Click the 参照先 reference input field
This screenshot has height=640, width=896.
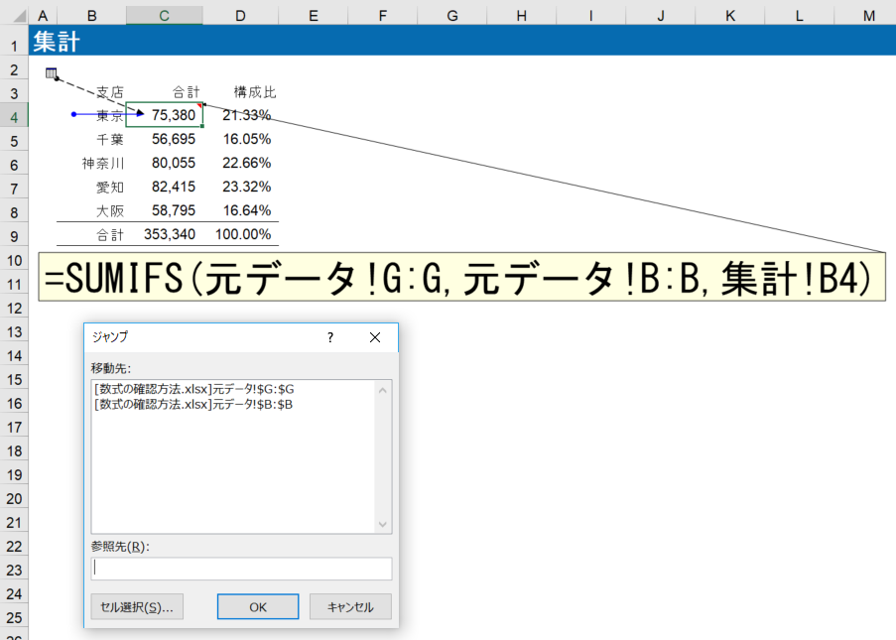tap(241, 568)
